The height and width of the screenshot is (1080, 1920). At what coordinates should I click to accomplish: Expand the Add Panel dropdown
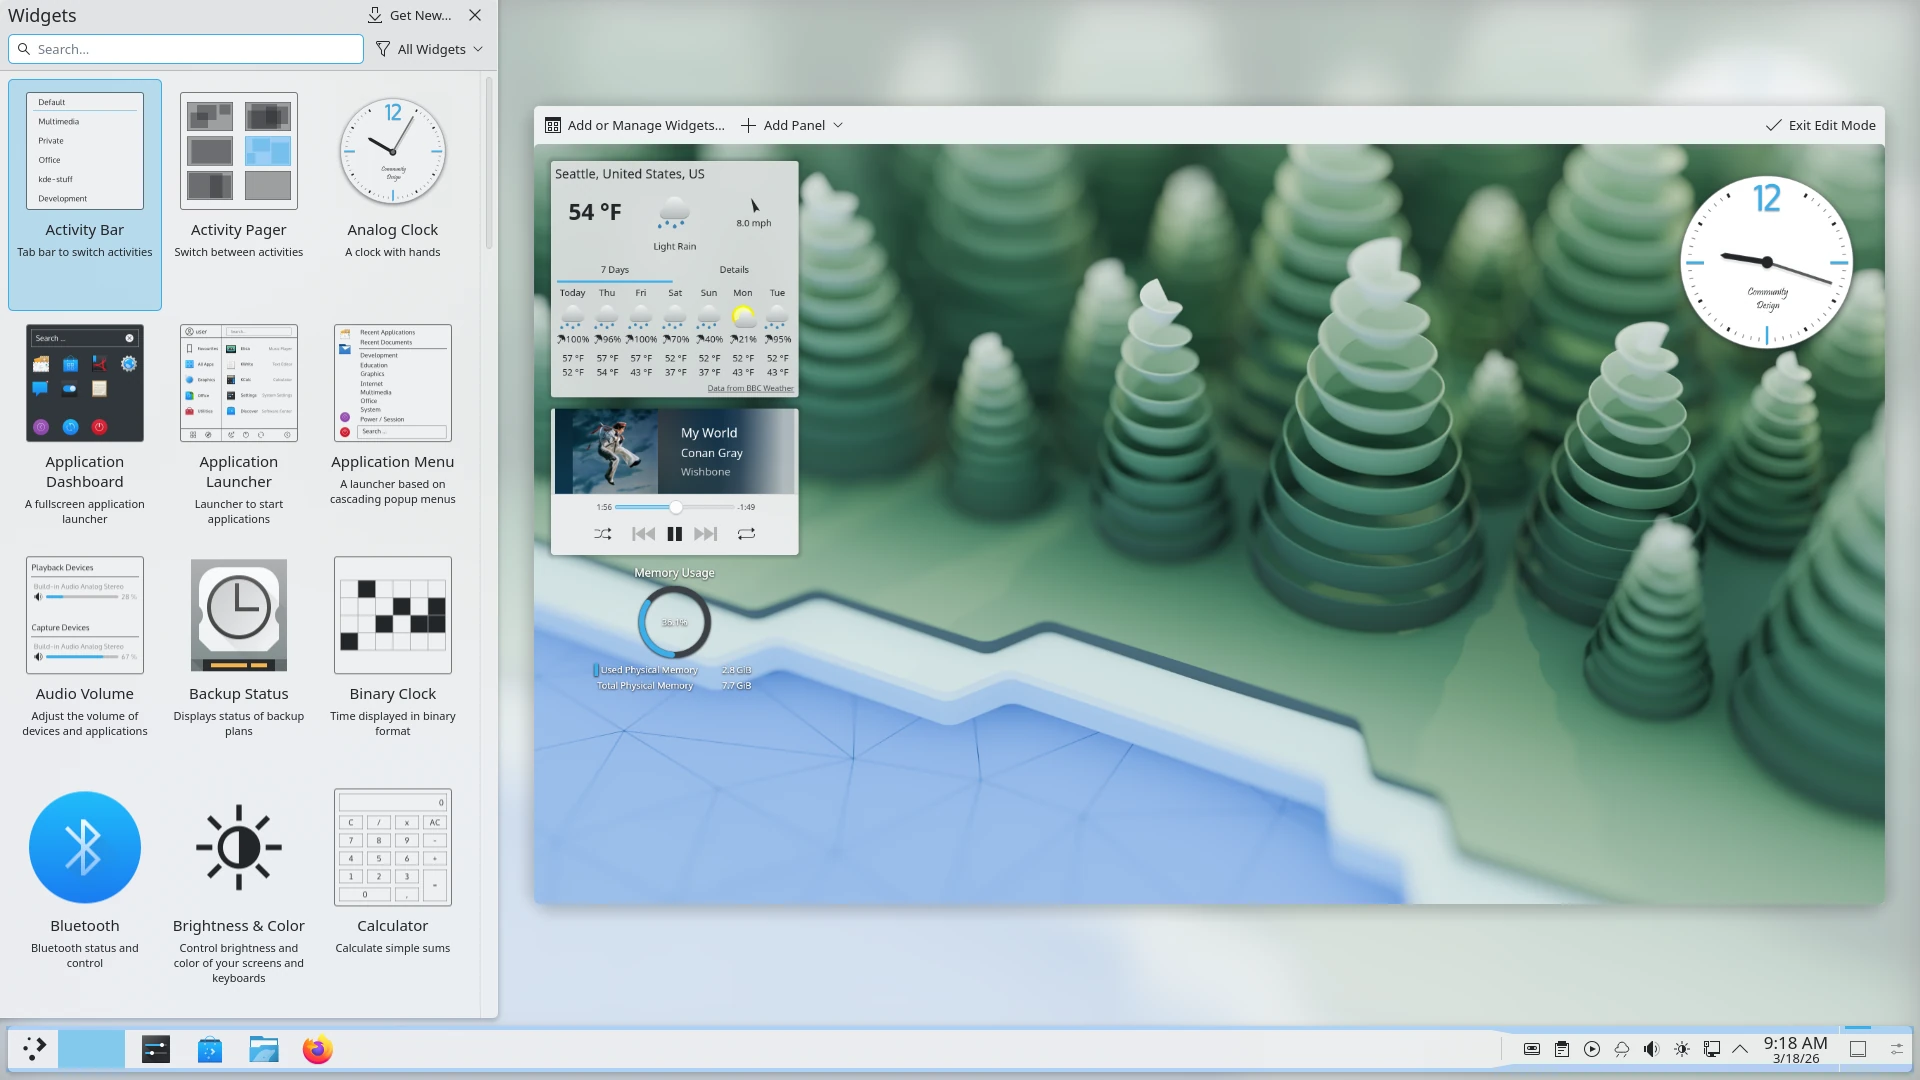click(x=792, y=125)
